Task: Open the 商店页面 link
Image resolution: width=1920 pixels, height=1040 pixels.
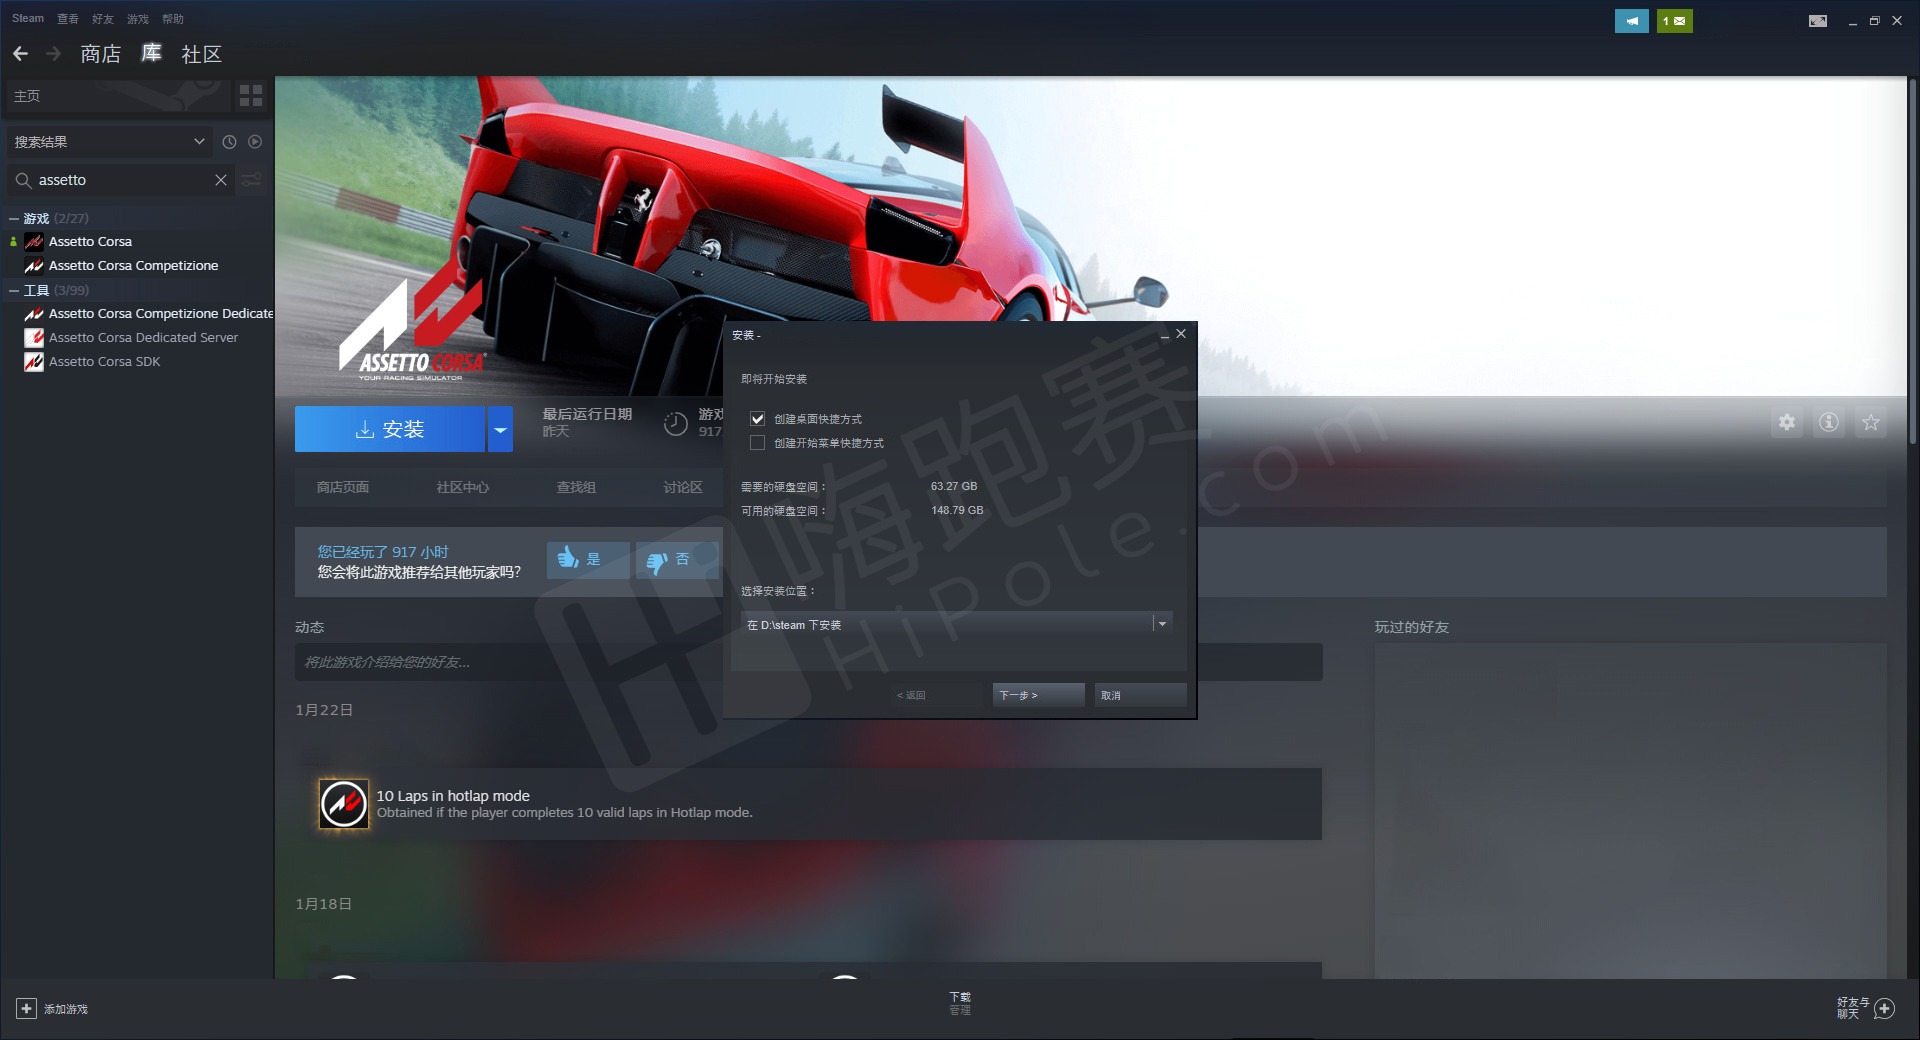Action: 343,487
